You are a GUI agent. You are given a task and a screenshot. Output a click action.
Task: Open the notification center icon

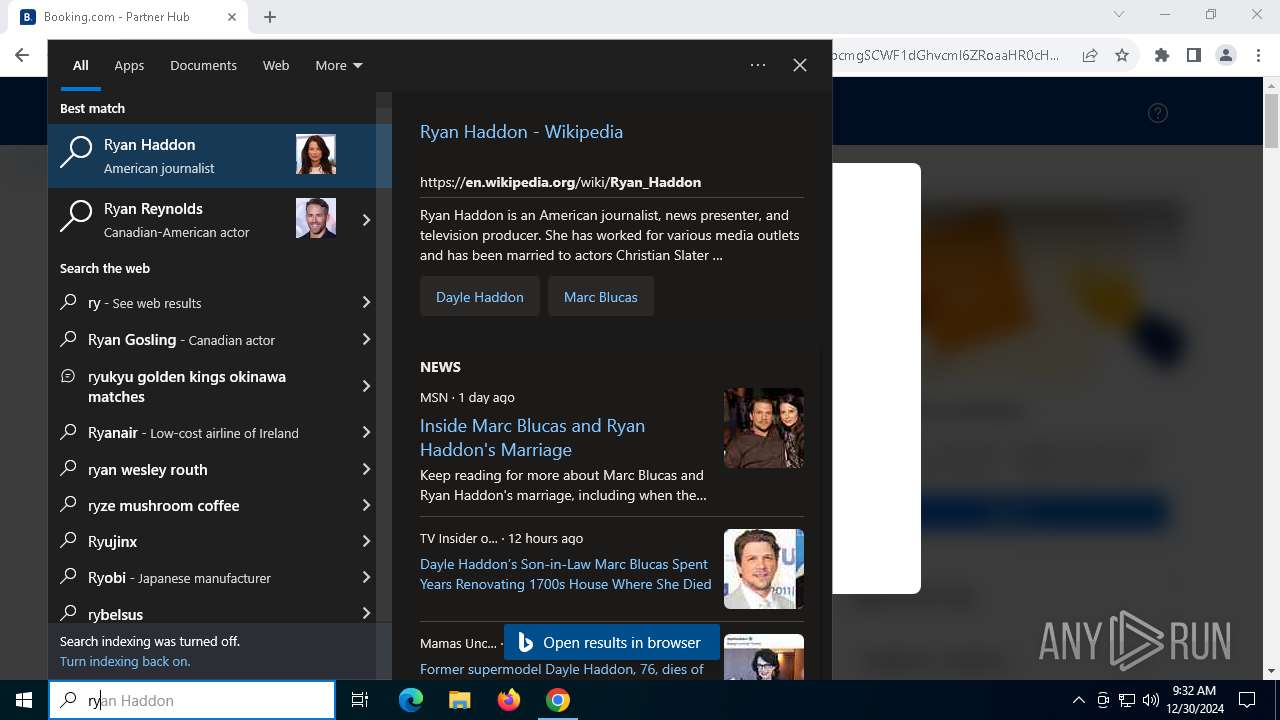tap(1247, 700)
